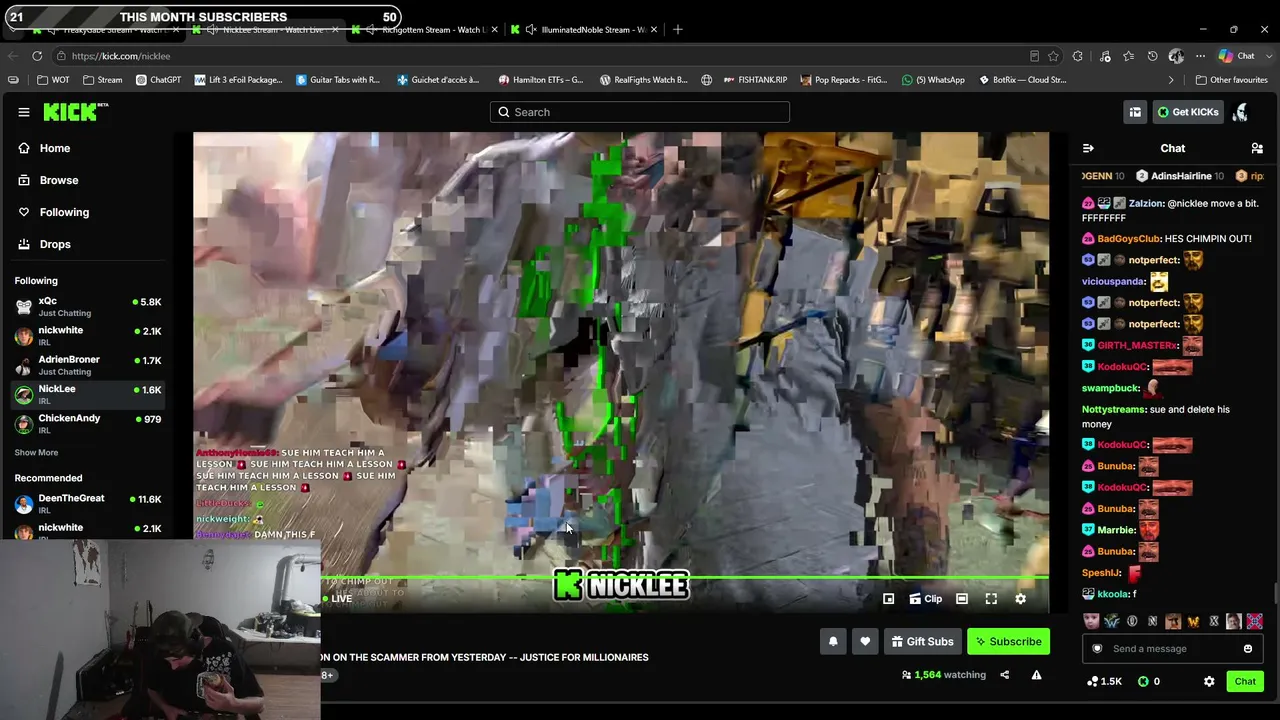Screen dimensions: 1280x720
Task: Open the WhatsApp bookmark
Action: click(x=933, y=80)
